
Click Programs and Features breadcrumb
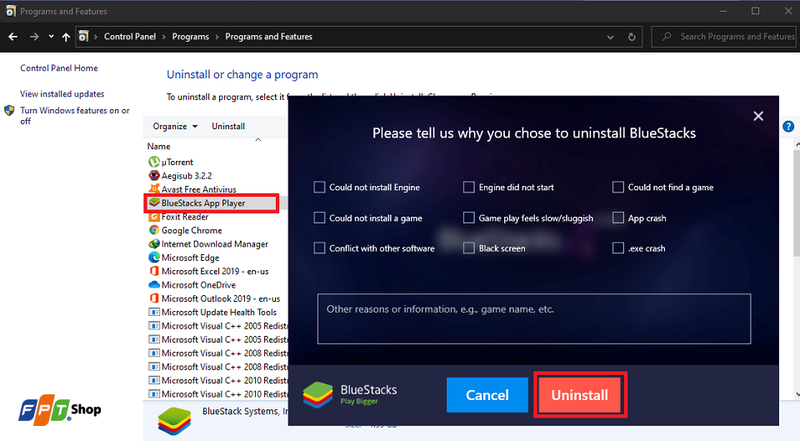pos(268,37)
